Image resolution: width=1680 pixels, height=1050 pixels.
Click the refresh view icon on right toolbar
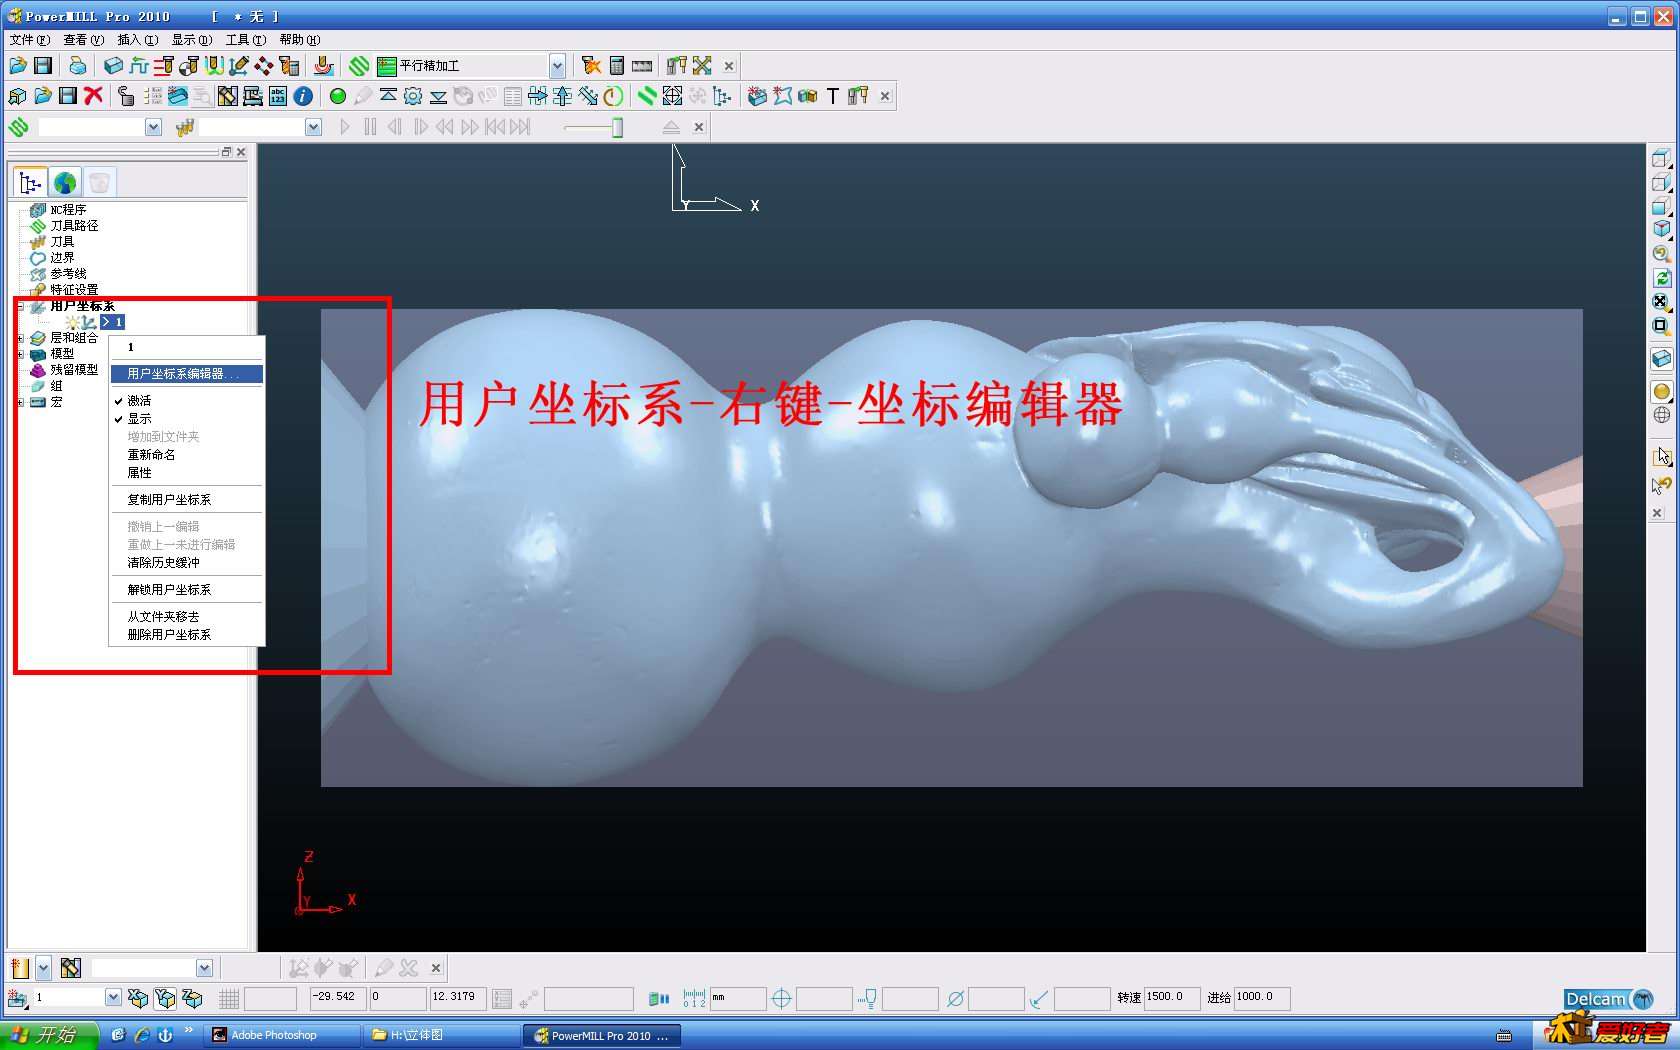[1661, 278]
